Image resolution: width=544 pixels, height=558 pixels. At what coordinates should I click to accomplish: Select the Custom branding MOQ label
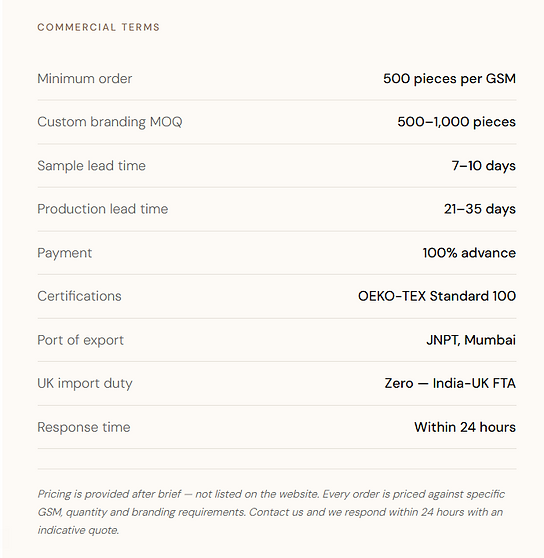pos(110,122)
